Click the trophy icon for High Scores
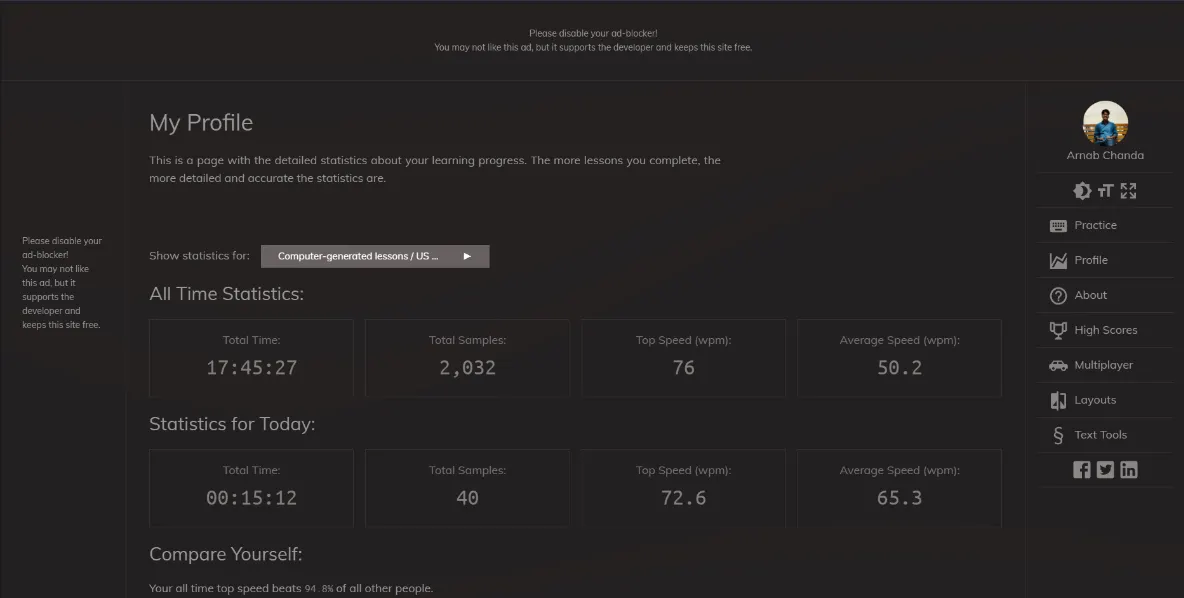1184x598 pixels. point(1058,330)
